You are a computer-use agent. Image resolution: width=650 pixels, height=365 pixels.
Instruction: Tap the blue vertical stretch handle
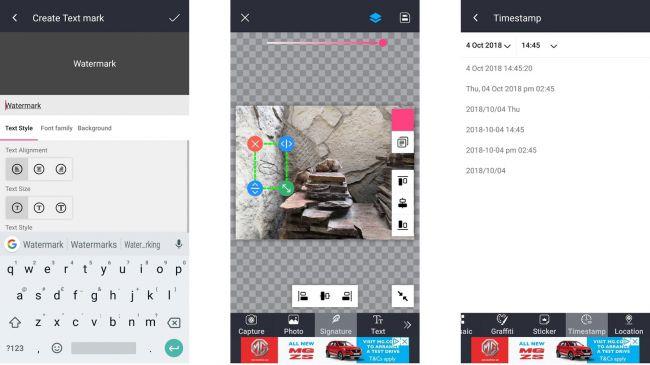coord(255,188)
